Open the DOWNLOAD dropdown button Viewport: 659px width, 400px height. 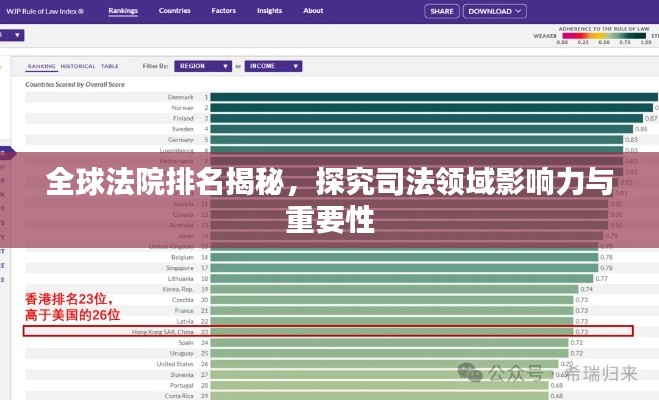point(495,11)
